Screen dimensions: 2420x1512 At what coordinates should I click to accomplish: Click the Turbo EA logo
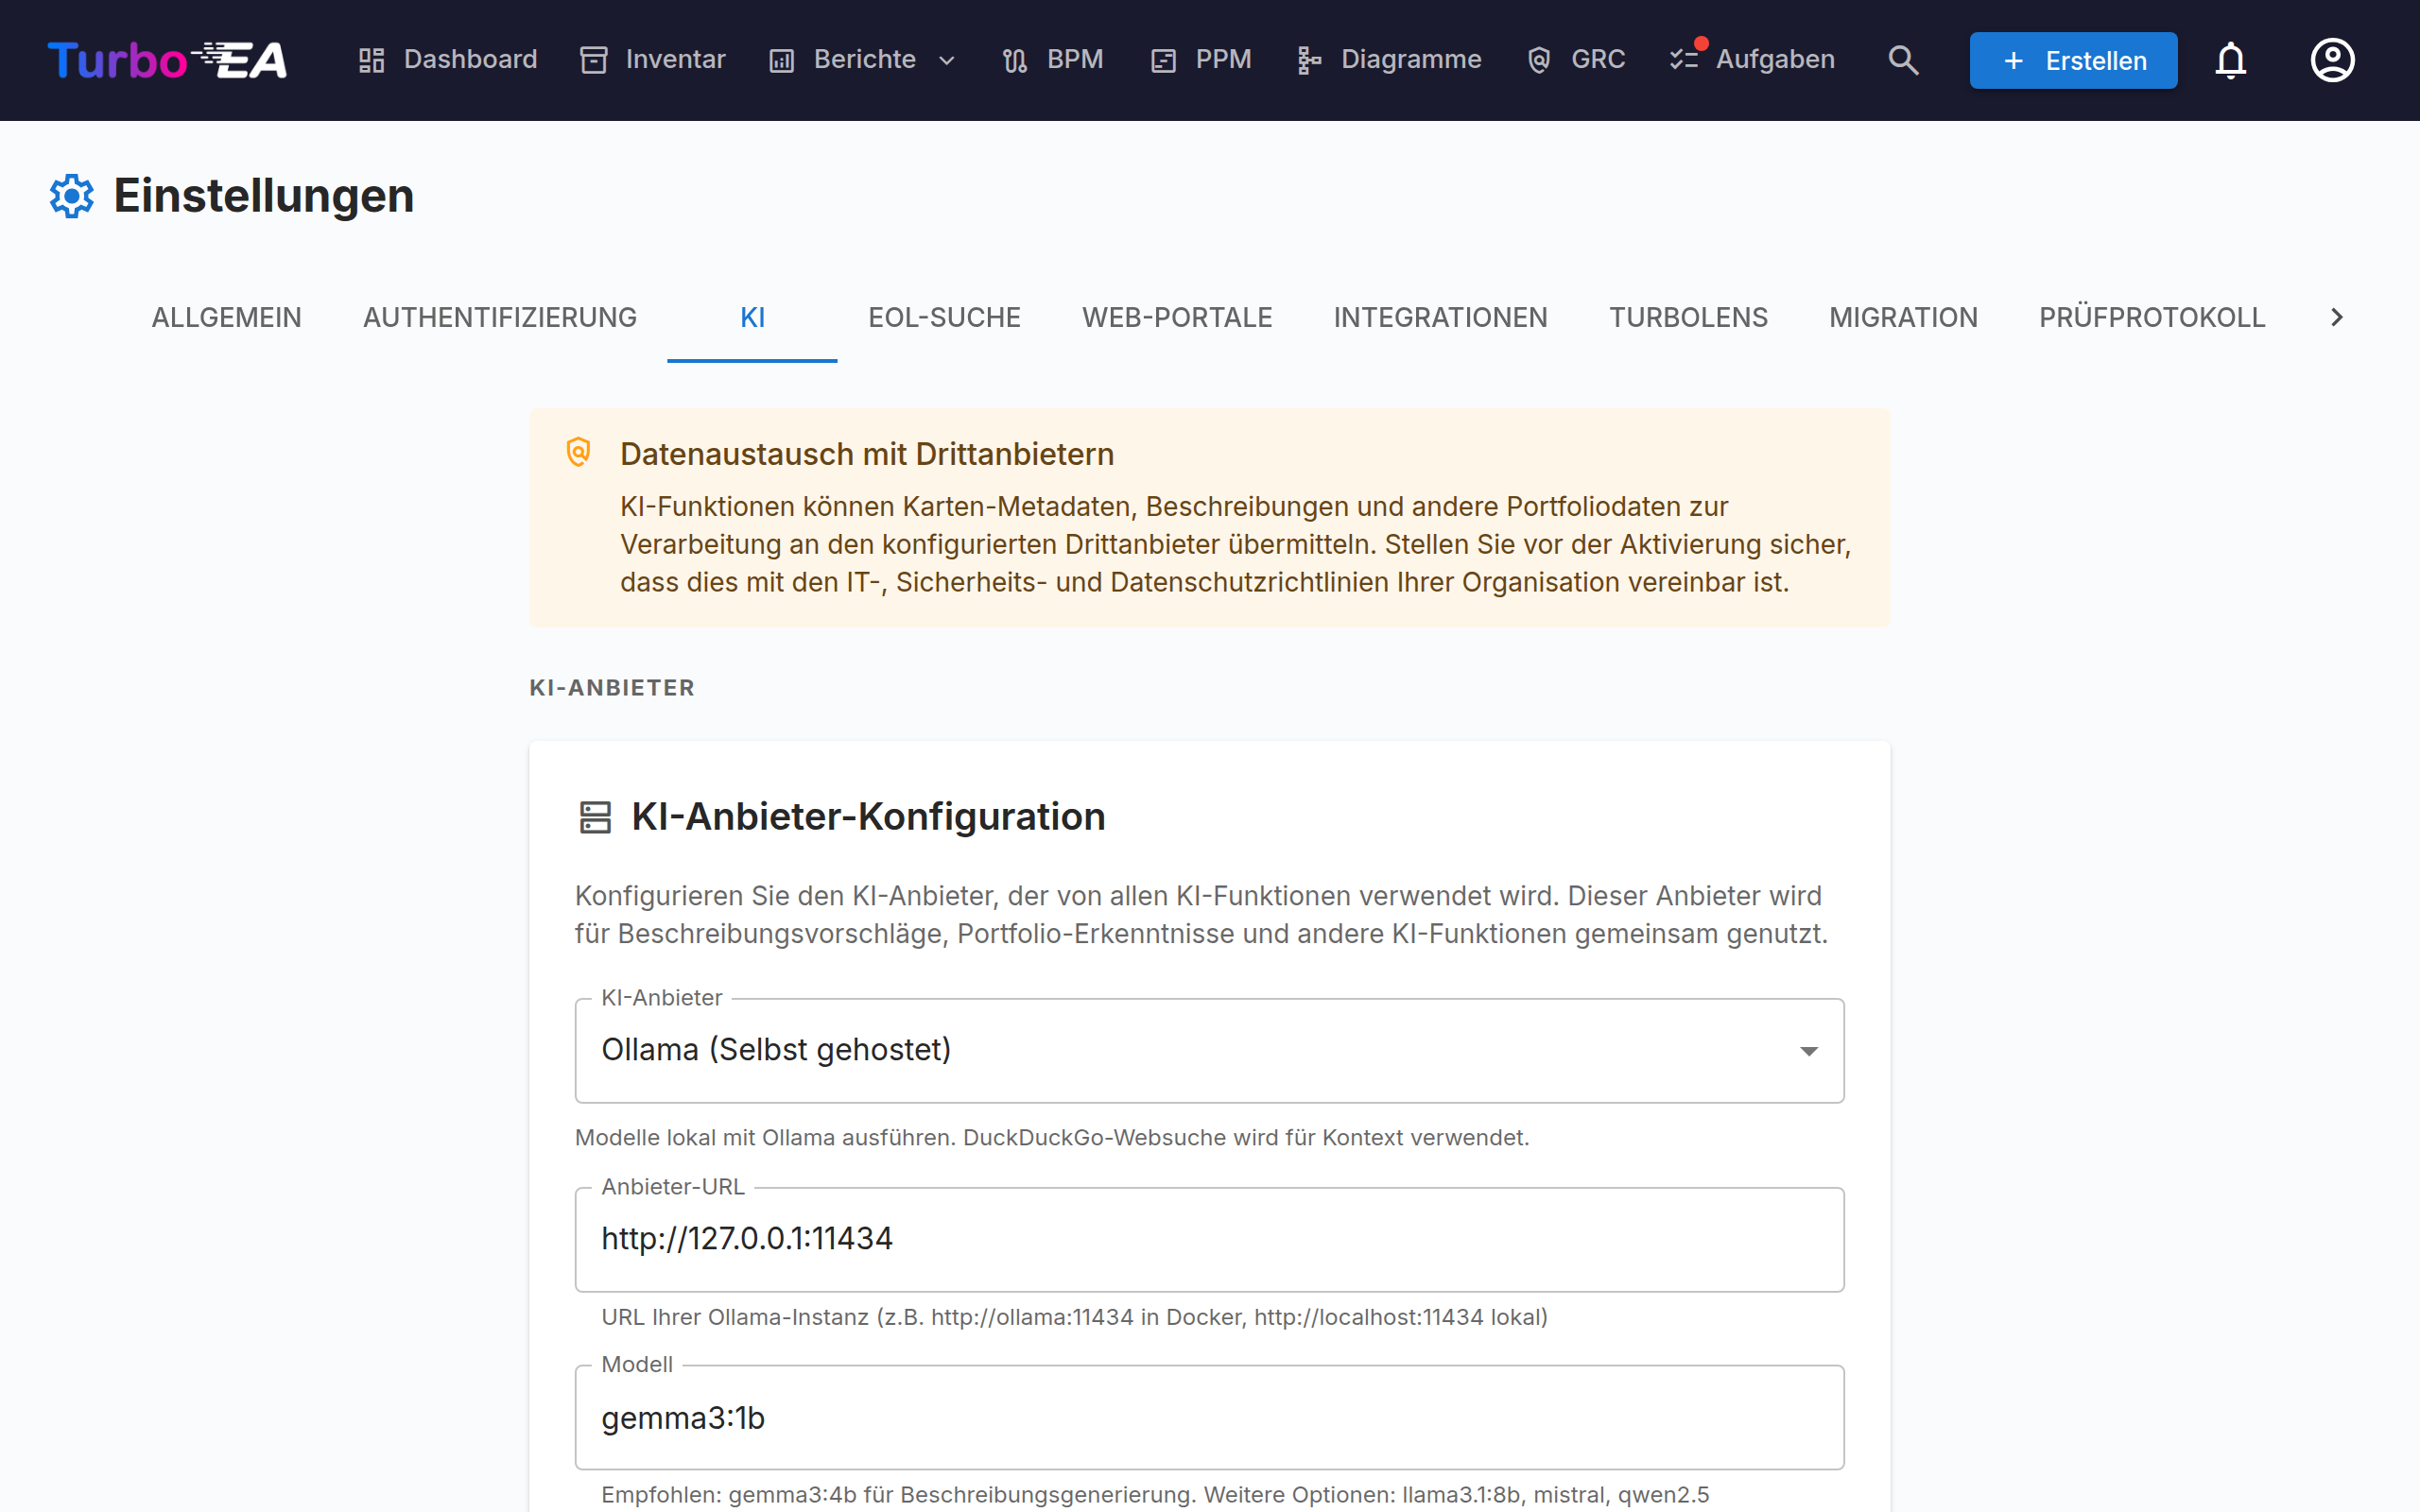167,60
